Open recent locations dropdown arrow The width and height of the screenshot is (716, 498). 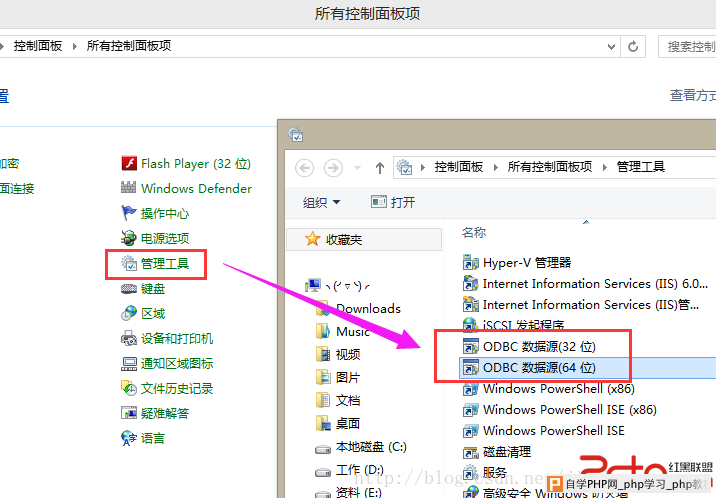(358, 168)
